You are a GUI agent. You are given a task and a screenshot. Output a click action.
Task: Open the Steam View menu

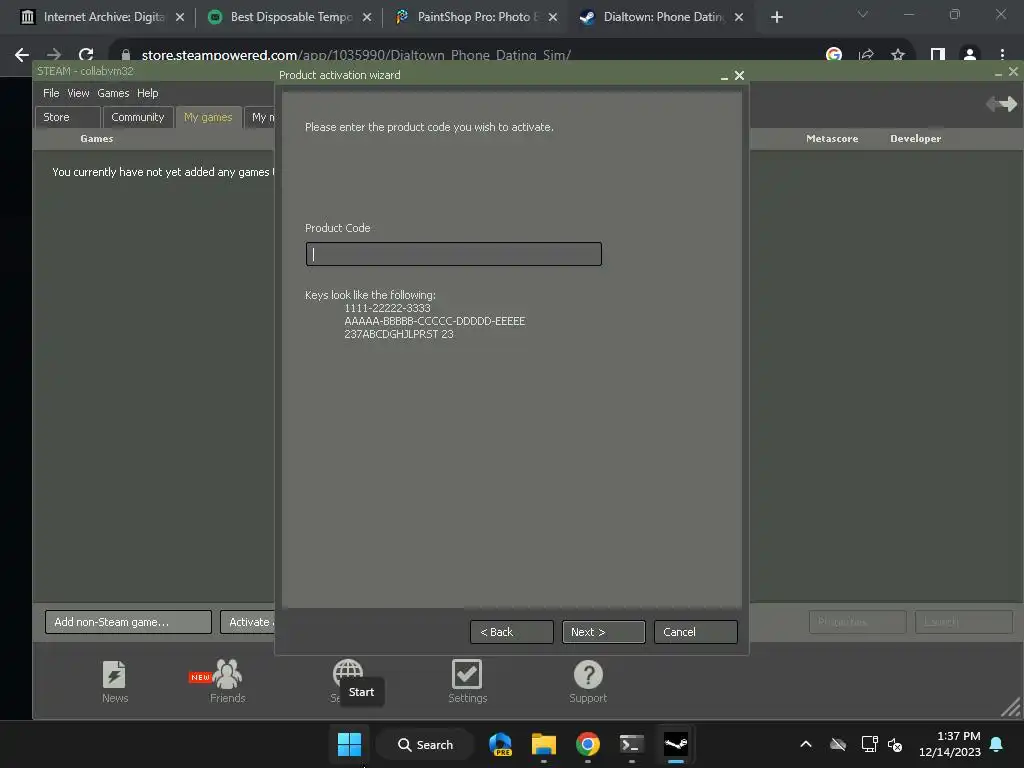(78, 93)
